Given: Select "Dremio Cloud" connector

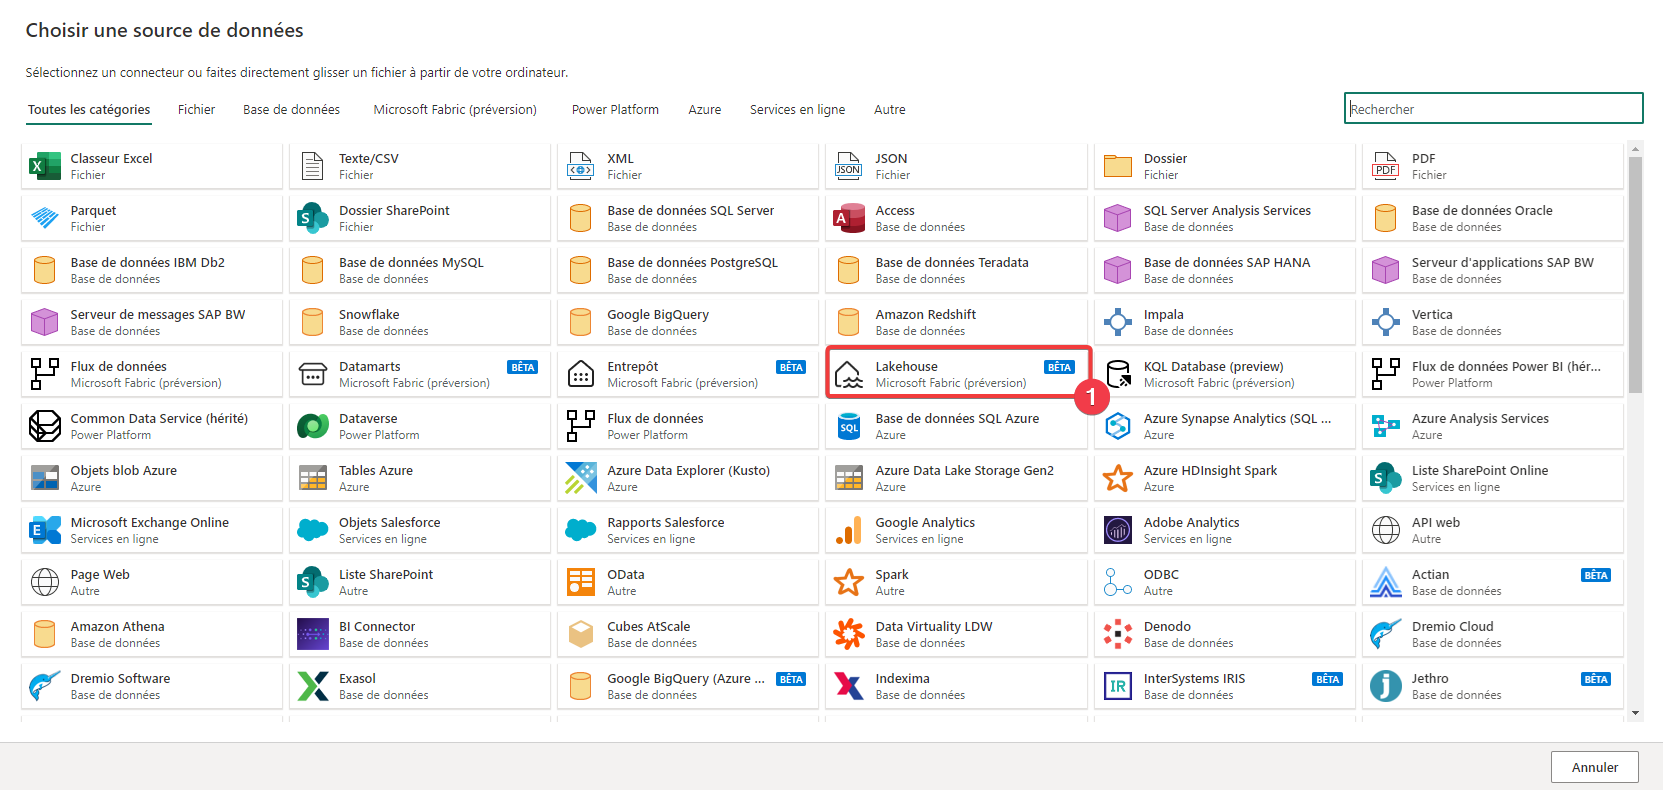Looking at the screenshot, I should click(1493, 634).
